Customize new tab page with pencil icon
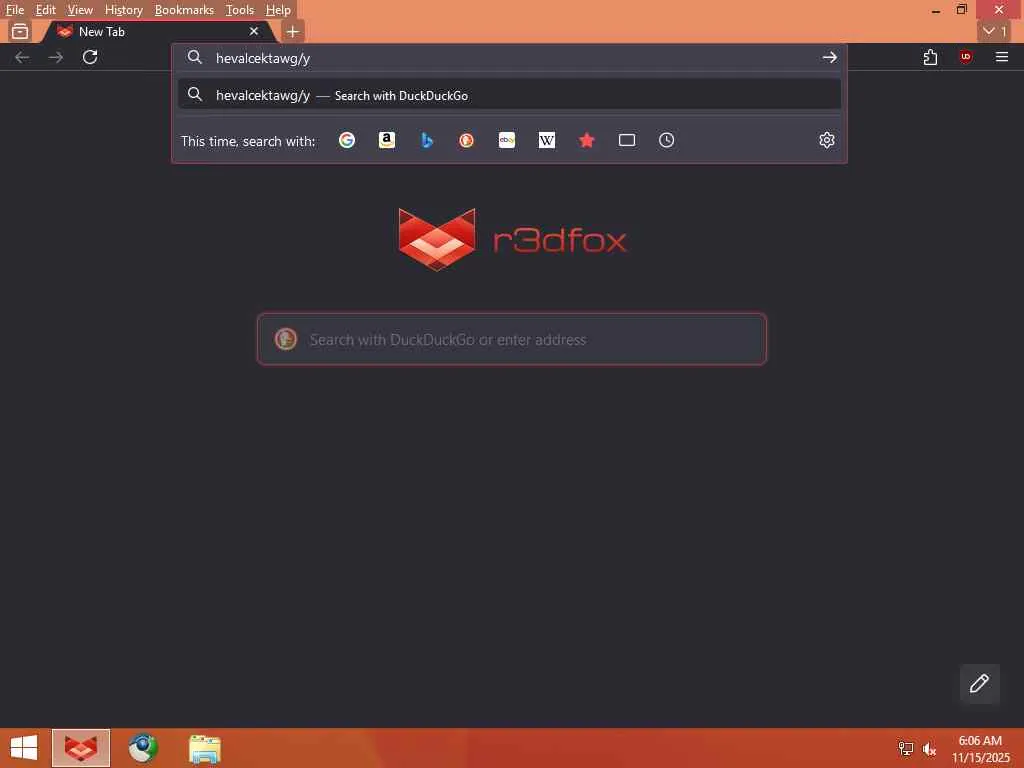The height and width of the screenshot is (768, 1024). [979, 683]
